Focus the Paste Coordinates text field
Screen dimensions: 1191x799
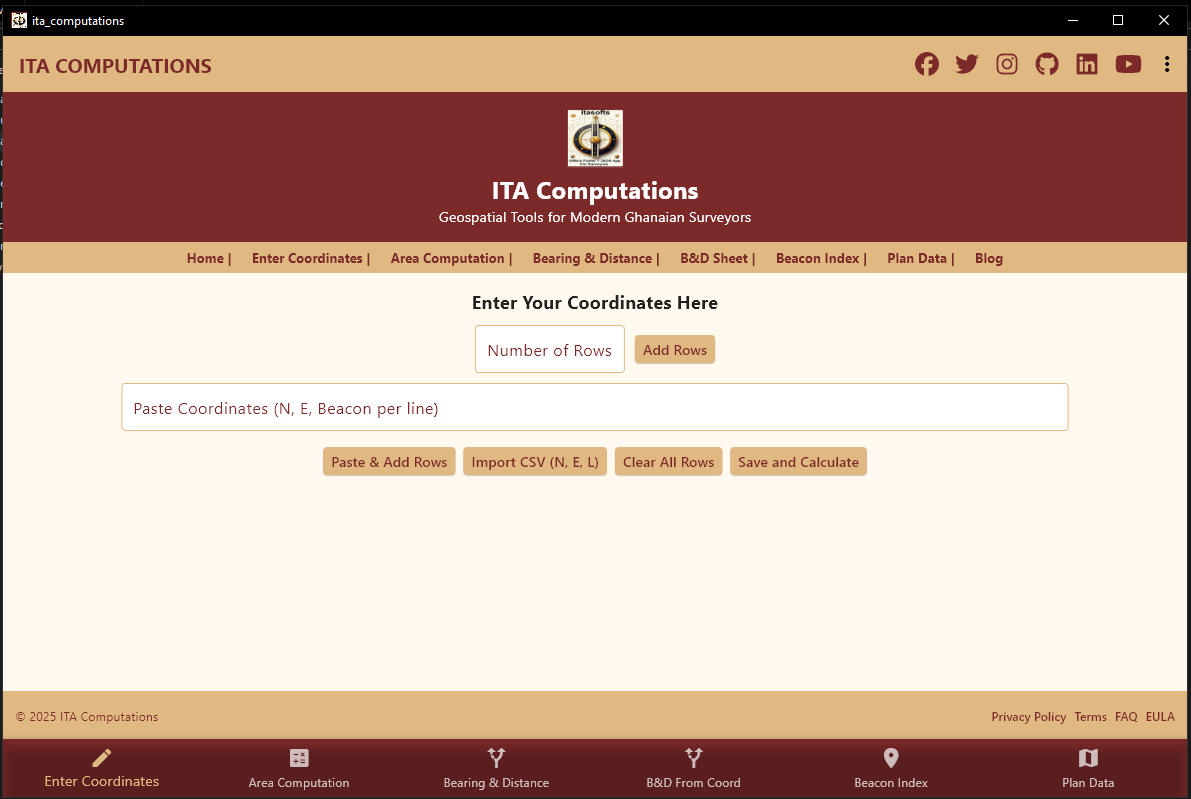click(x=595, y=407)
